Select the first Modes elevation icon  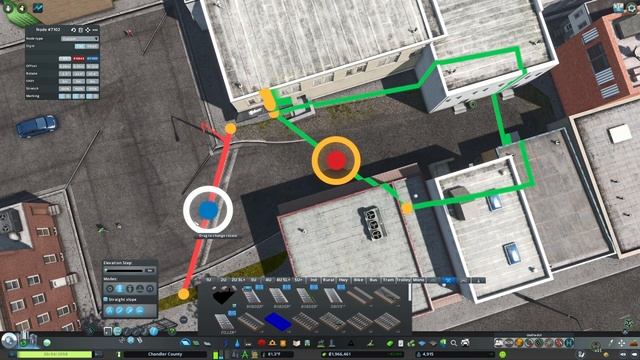coord(109,289)
